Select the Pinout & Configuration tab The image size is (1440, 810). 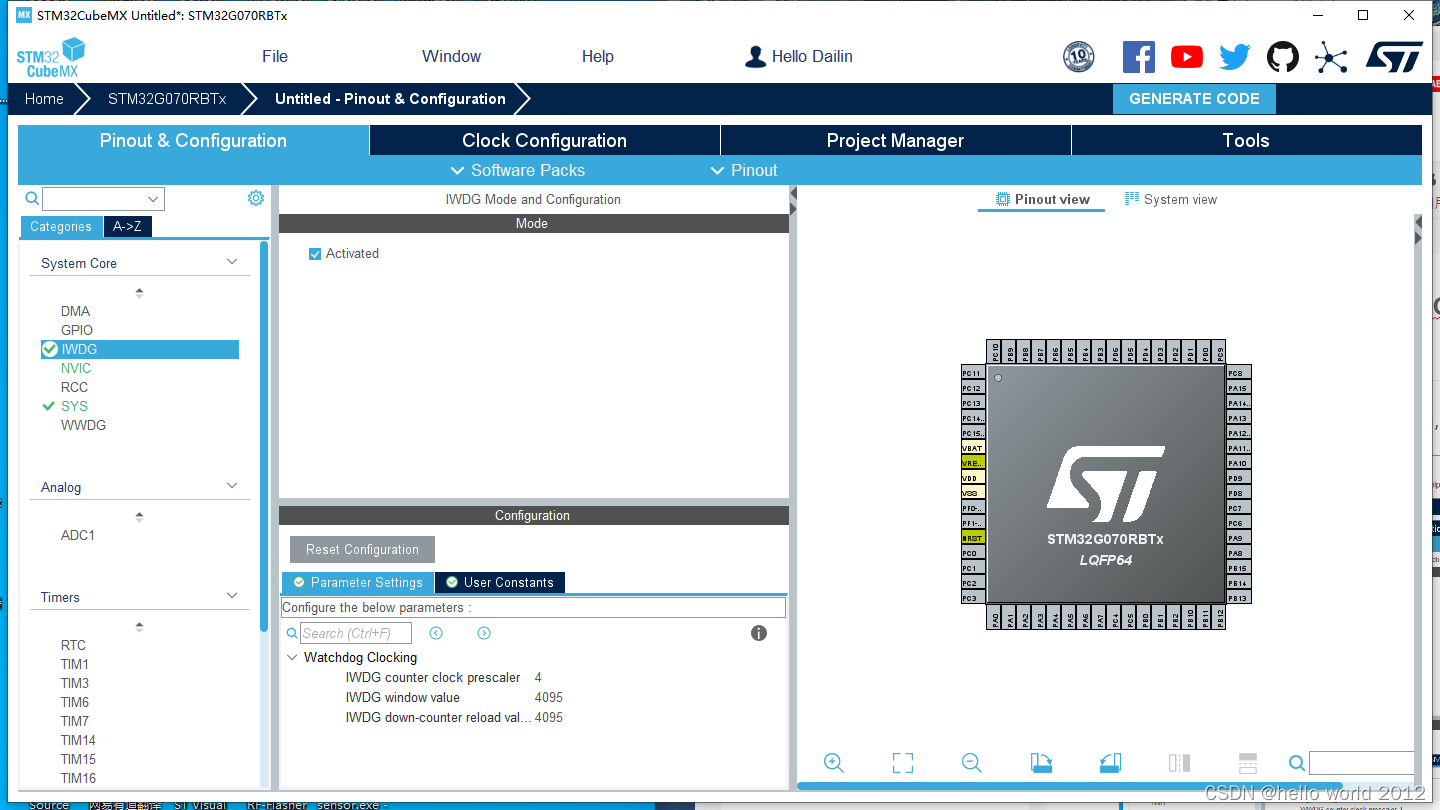193,141
